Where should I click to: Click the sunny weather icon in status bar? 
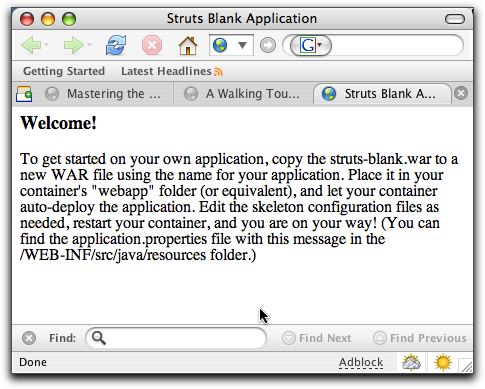[x=443, y=362]
